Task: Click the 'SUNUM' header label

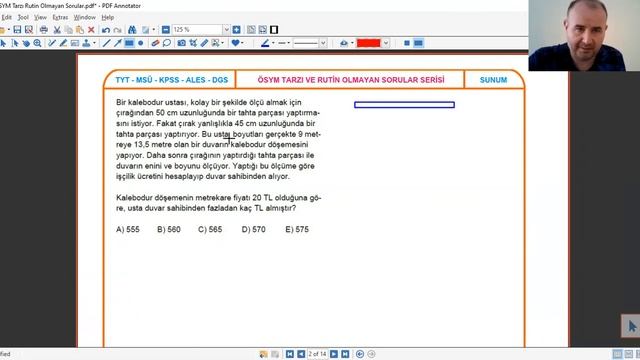Action: (x=493, y=80)
